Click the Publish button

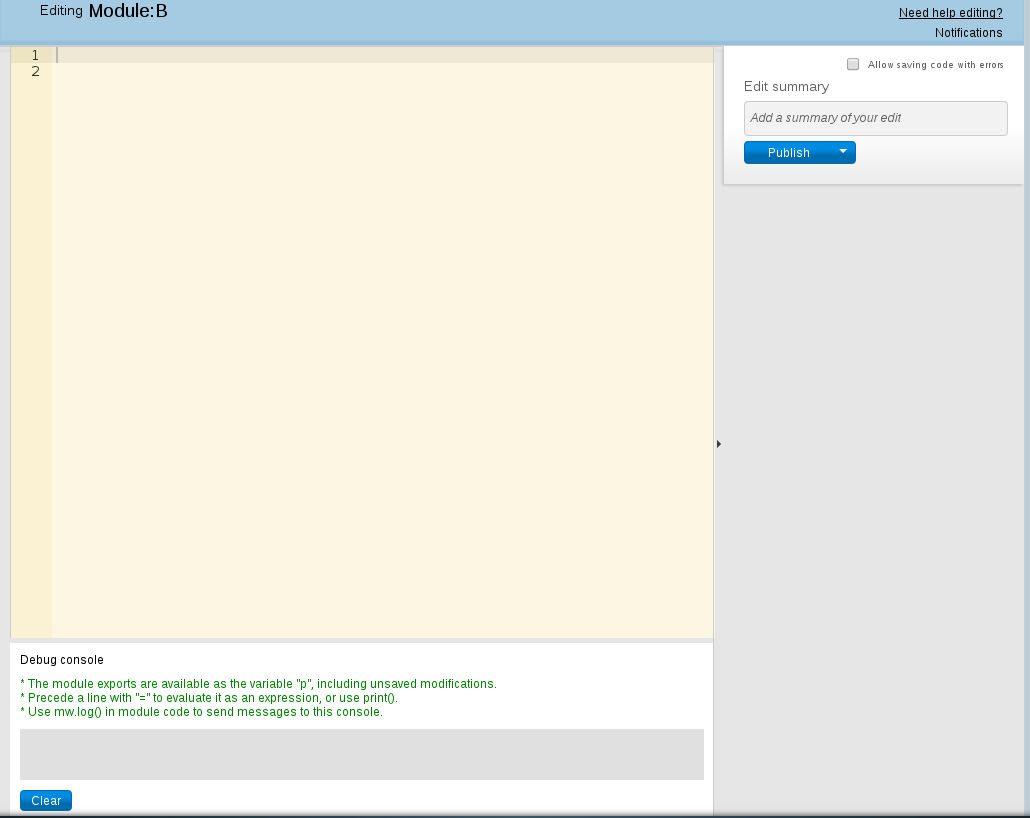pos(788,153)
